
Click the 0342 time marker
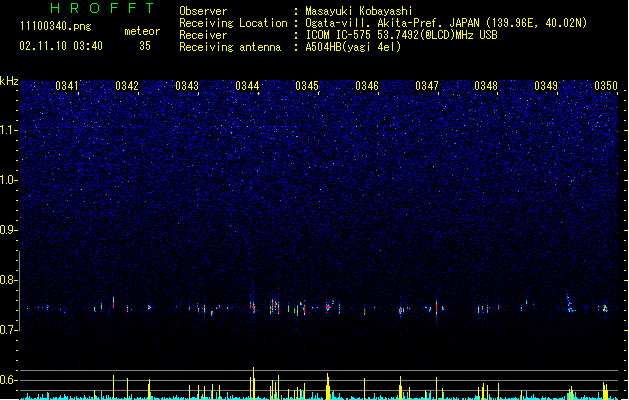127,86
